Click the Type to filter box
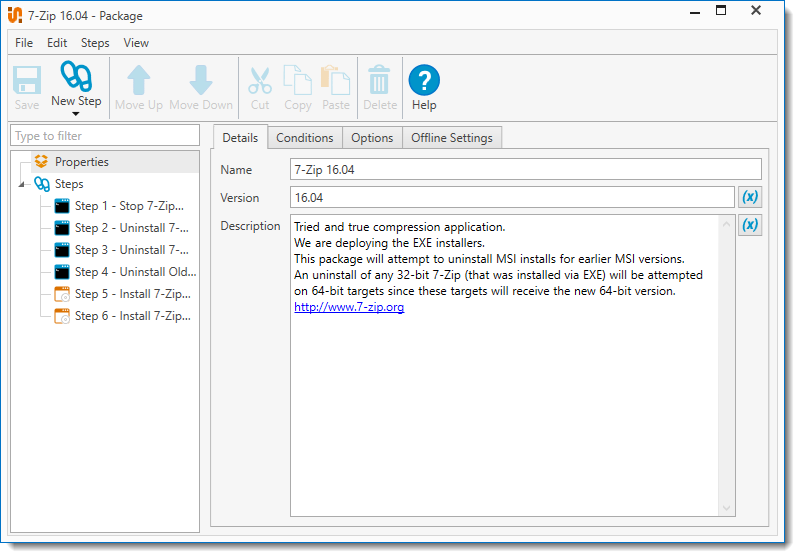The image size is (800, 558). tap(105, 136)
